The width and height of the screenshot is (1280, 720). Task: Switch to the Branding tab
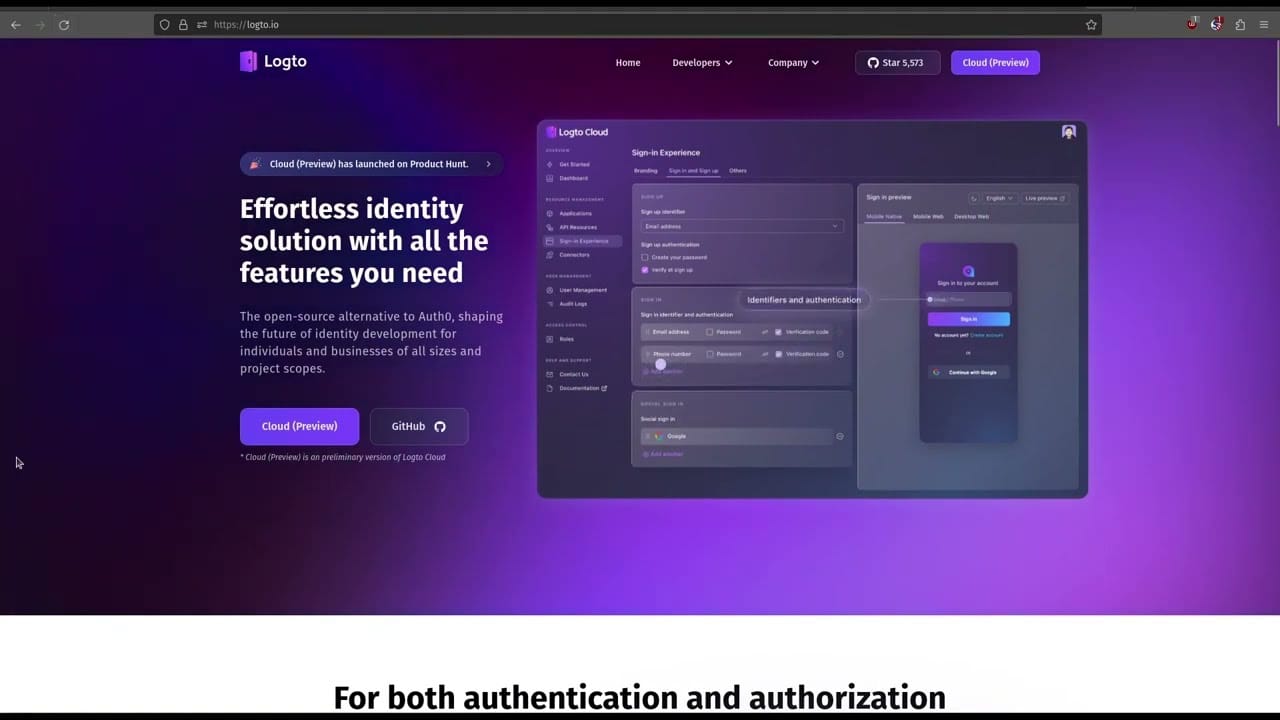645,171
